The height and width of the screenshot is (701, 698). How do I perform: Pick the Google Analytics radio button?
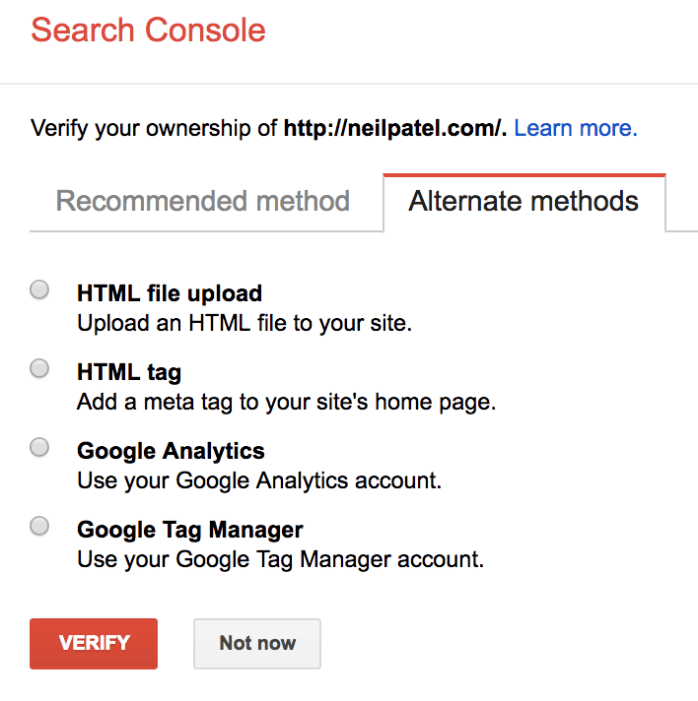click(39, 447)
